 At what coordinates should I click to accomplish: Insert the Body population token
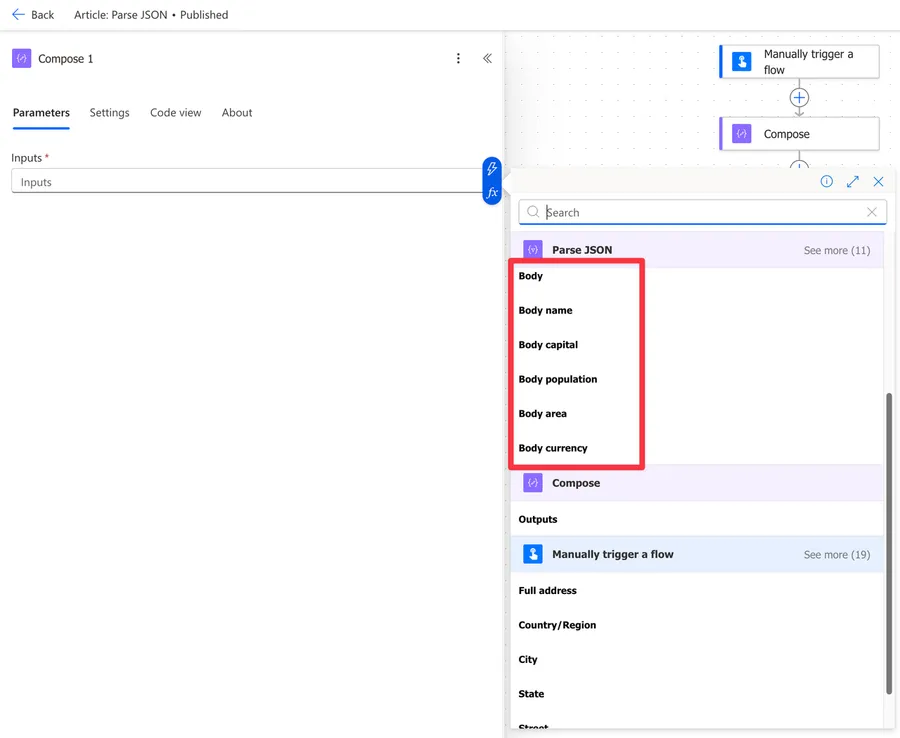point(557,380)
